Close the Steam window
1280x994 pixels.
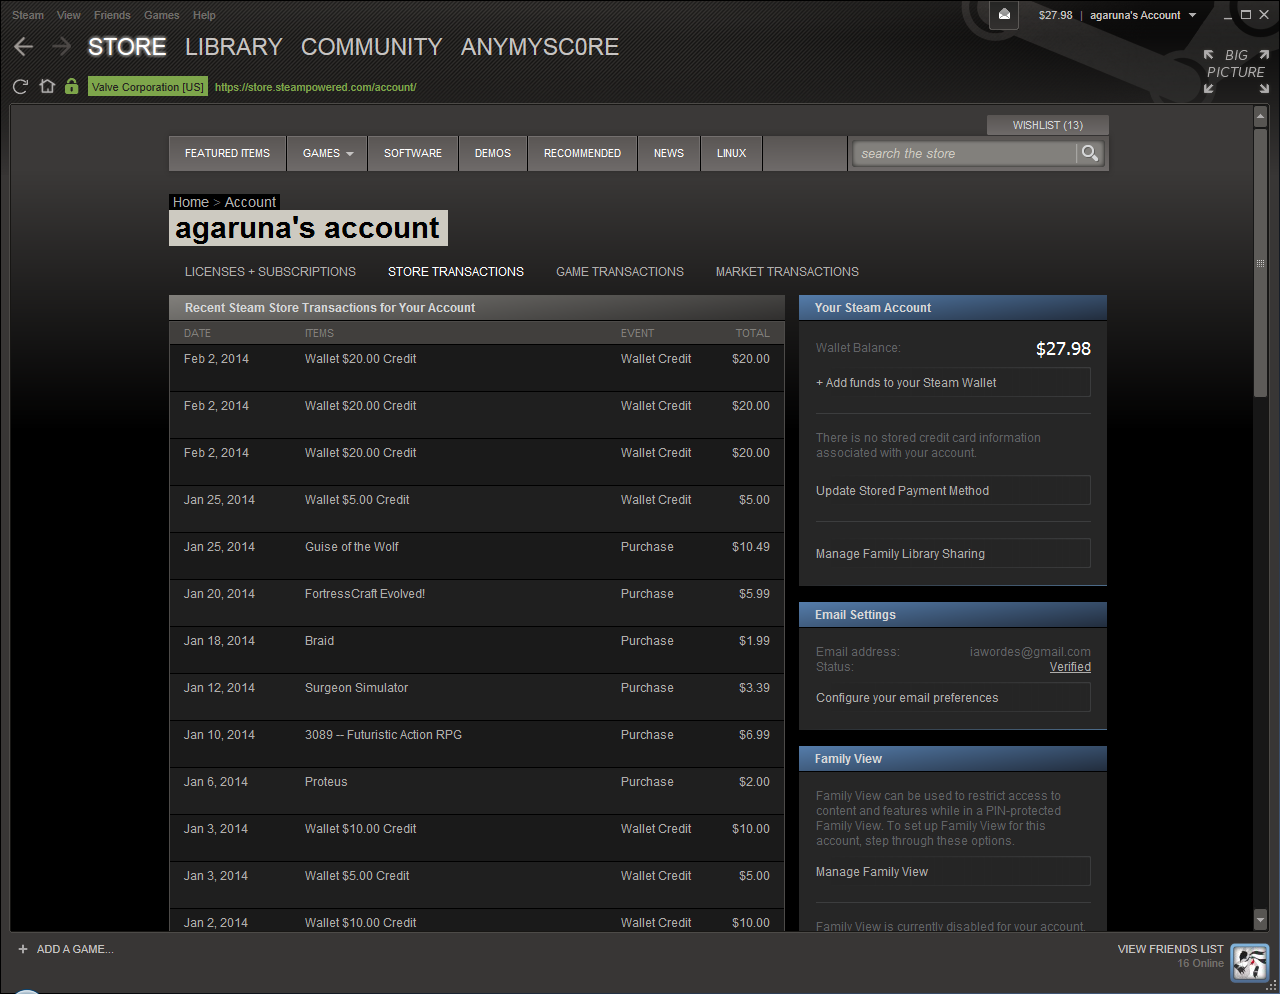(x=1264, y=15)
